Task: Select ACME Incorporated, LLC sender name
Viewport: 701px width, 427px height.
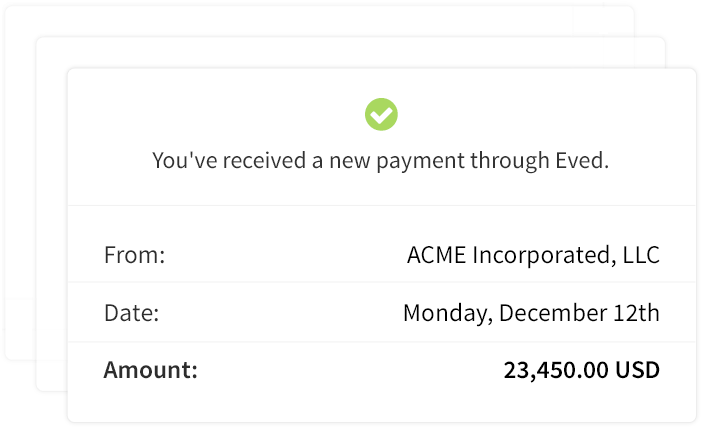Action: click(533, 255)
